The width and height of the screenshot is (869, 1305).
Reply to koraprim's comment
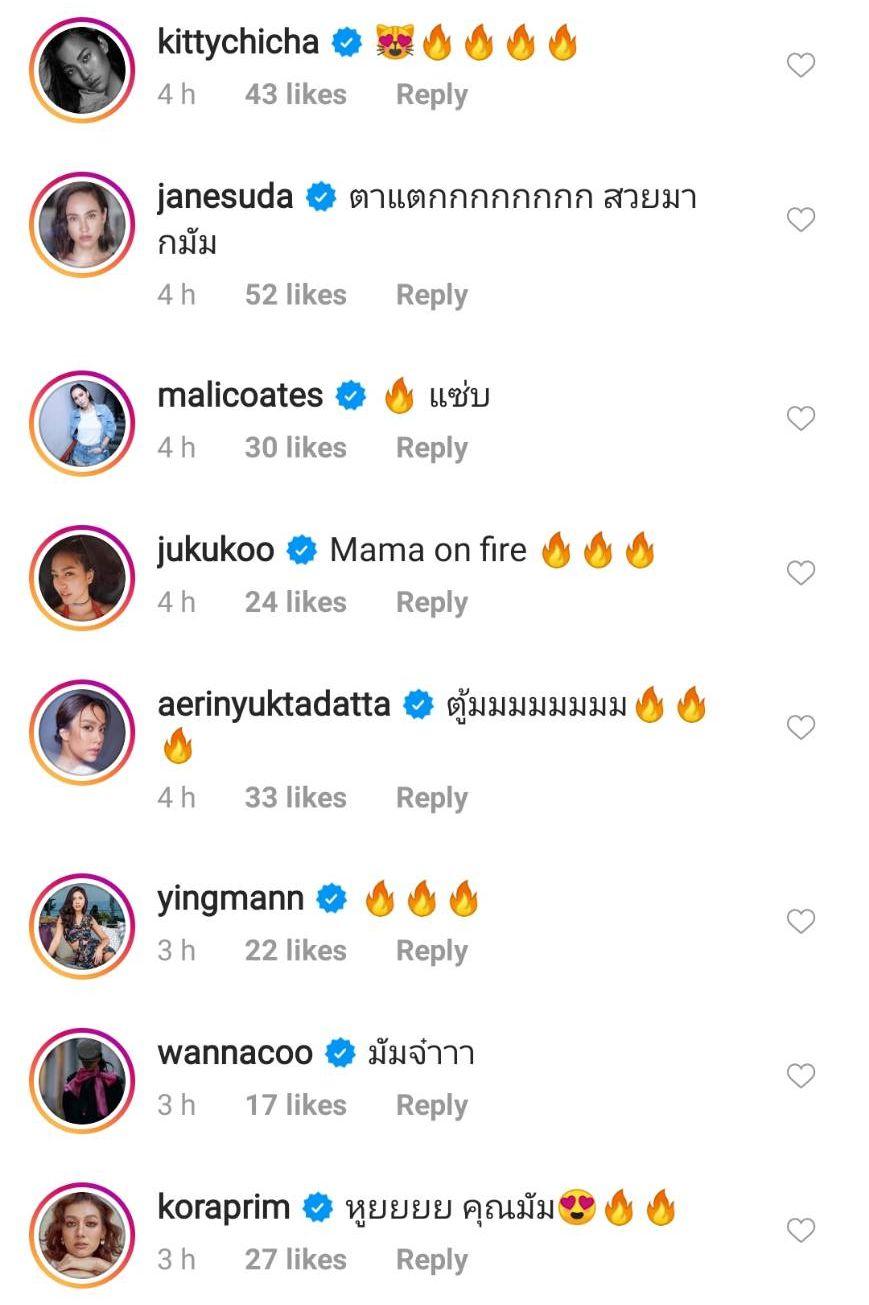pyautogui.click(x=431, y=1259)
